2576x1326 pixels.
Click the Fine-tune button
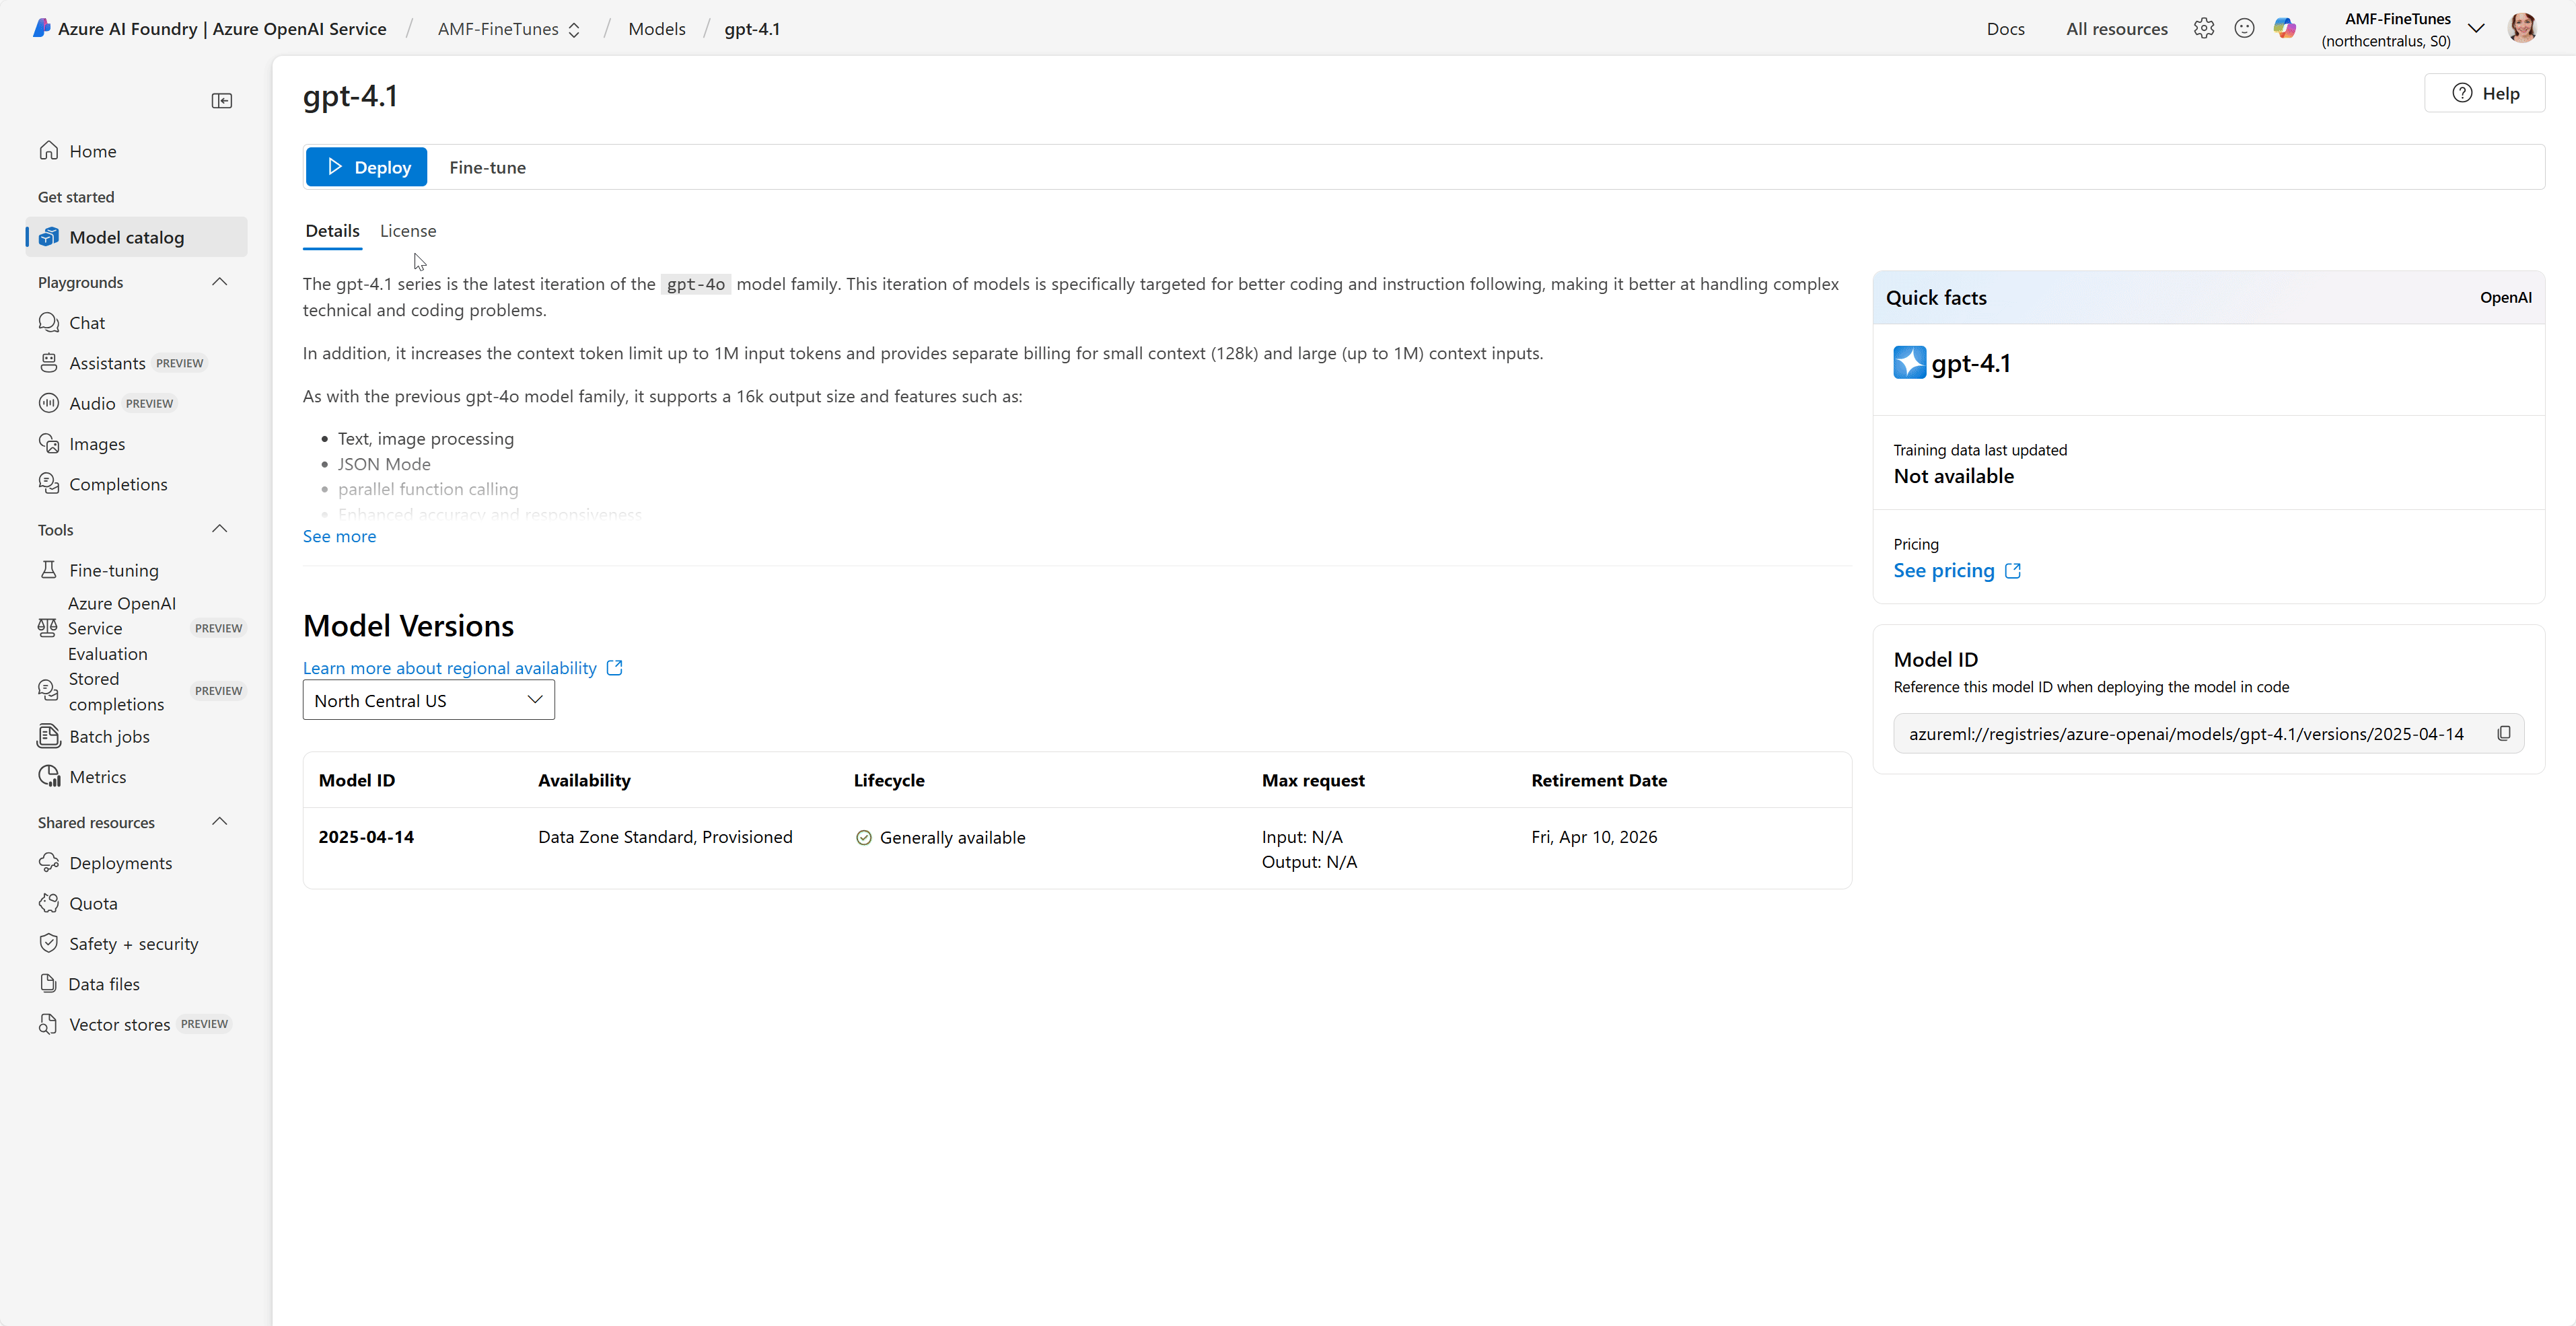[487, 167]
